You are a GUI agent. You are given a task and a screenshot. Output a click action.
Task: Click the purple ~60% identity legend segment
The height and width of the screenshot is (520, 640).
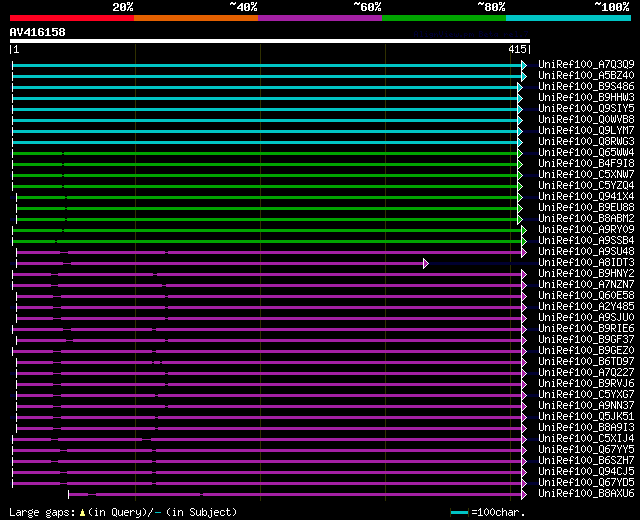320,18
